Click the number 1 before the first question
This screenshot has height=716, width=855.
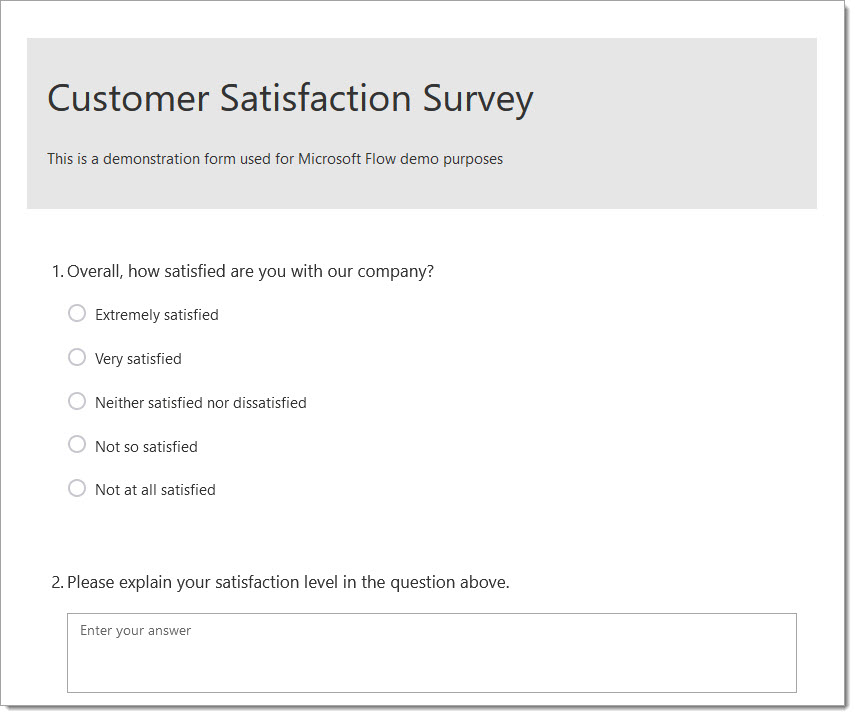pos(56,272)
